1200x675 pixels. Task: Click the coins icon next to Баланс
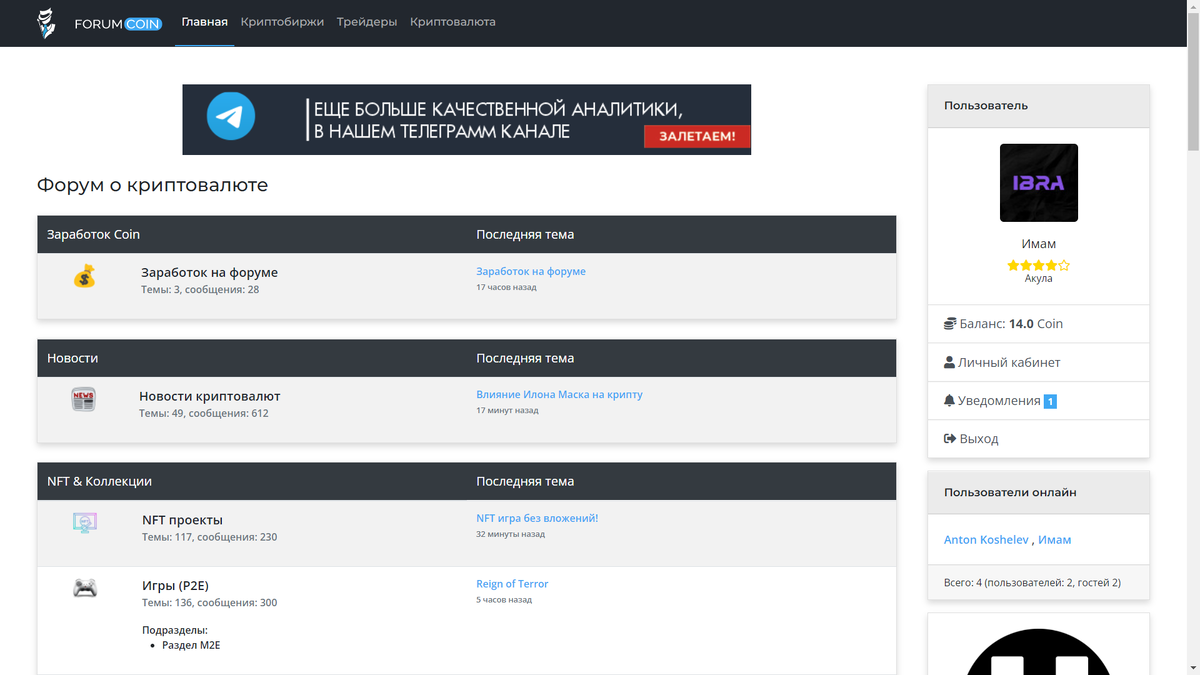[950, 324]
